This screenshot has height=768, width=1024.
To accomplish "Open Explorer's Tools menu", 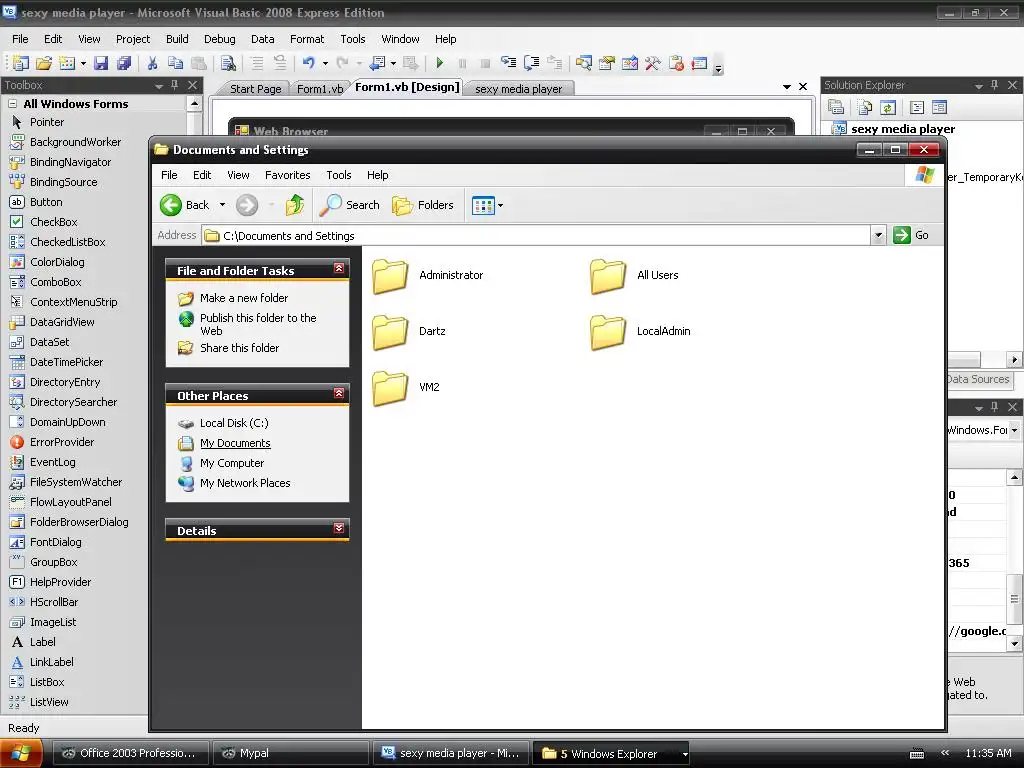I will 339,175.
